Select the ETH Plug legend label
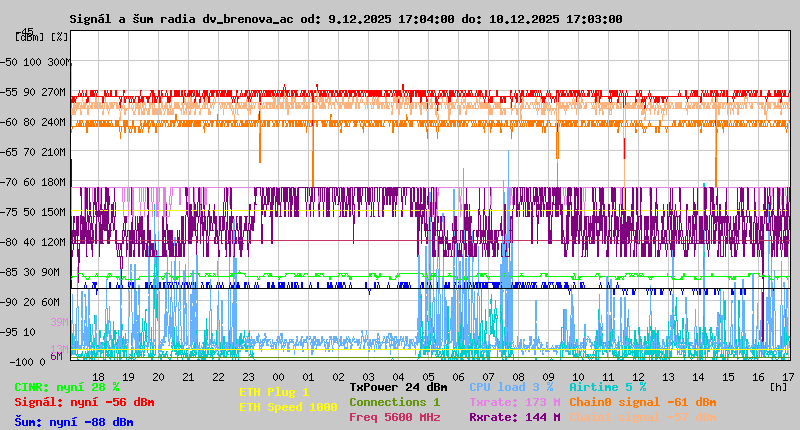 [x=274, y=392]
